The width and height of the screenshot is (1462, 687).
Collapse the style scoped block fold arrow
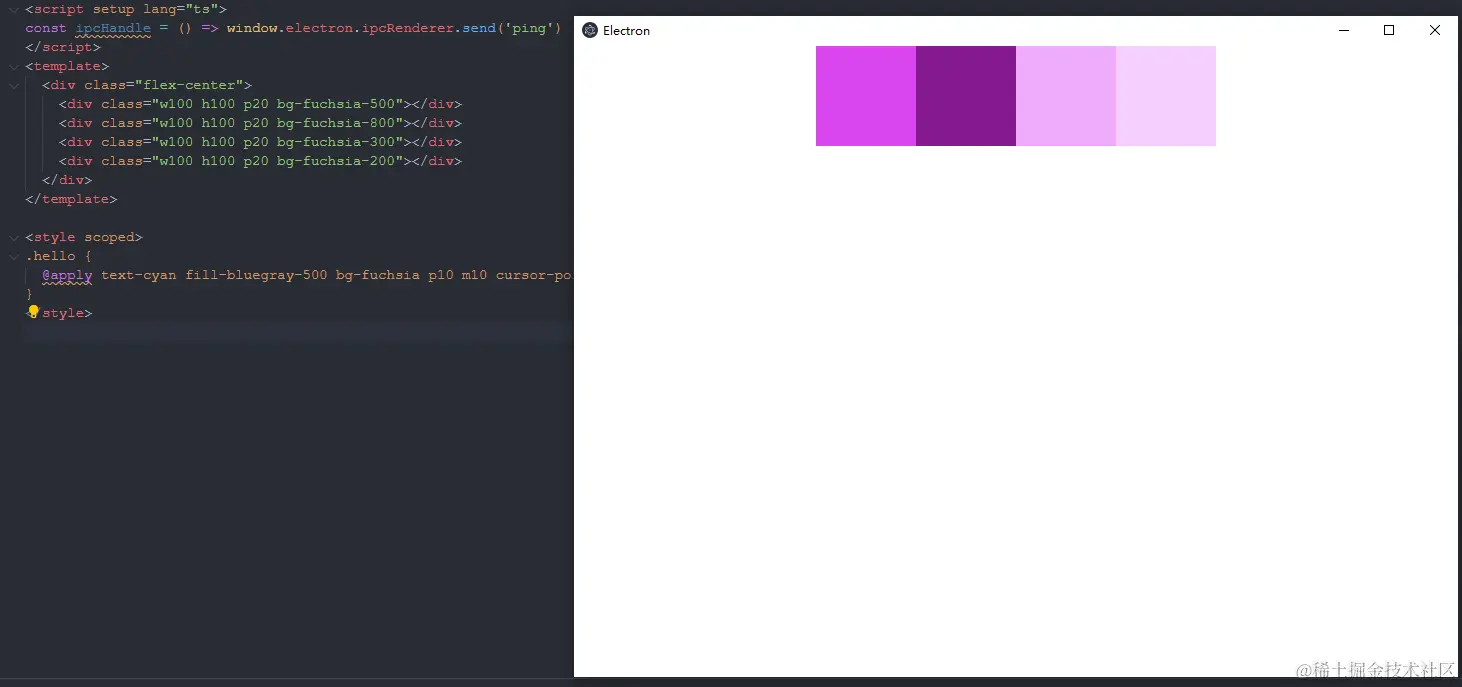point(14,237)
